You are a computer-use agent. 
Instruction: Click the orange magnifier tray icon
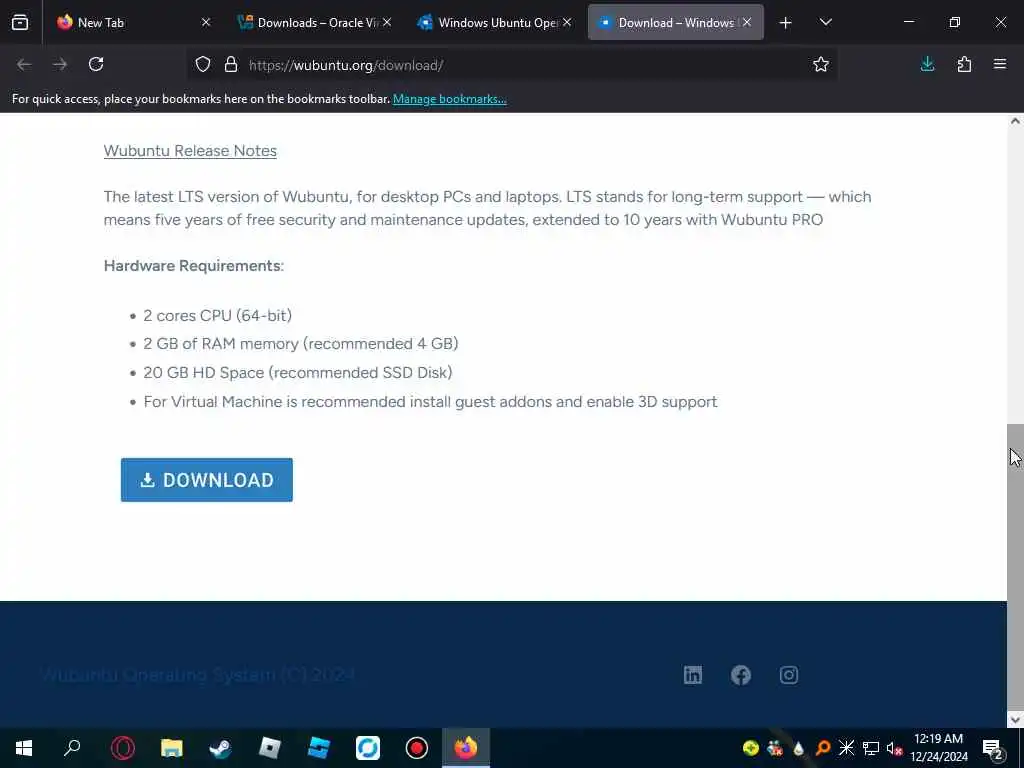(x=823, y=748)
